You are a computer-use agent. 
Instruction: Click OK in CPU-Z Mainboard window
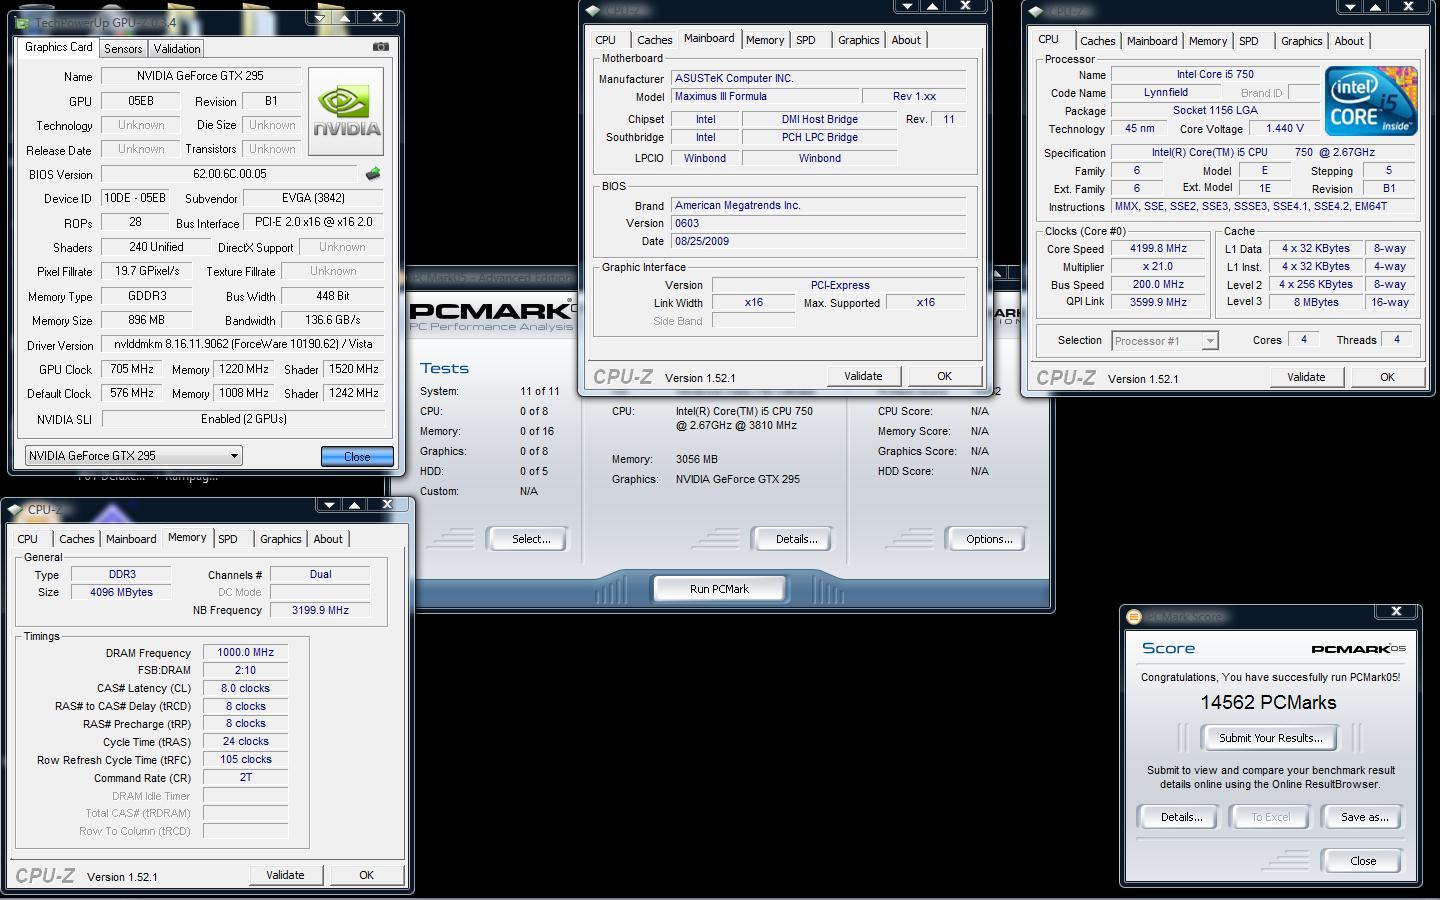(944, 376)
